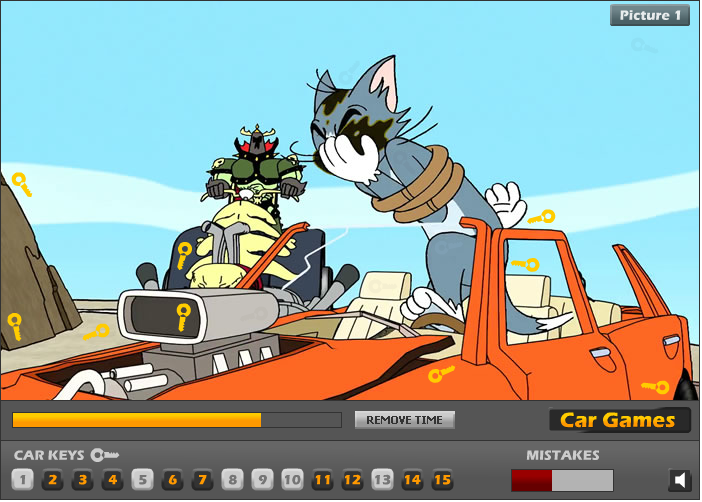Click the yellow key inside the car window frame
This screenshot has width=702, height=502.
click(x=525, y=264)
